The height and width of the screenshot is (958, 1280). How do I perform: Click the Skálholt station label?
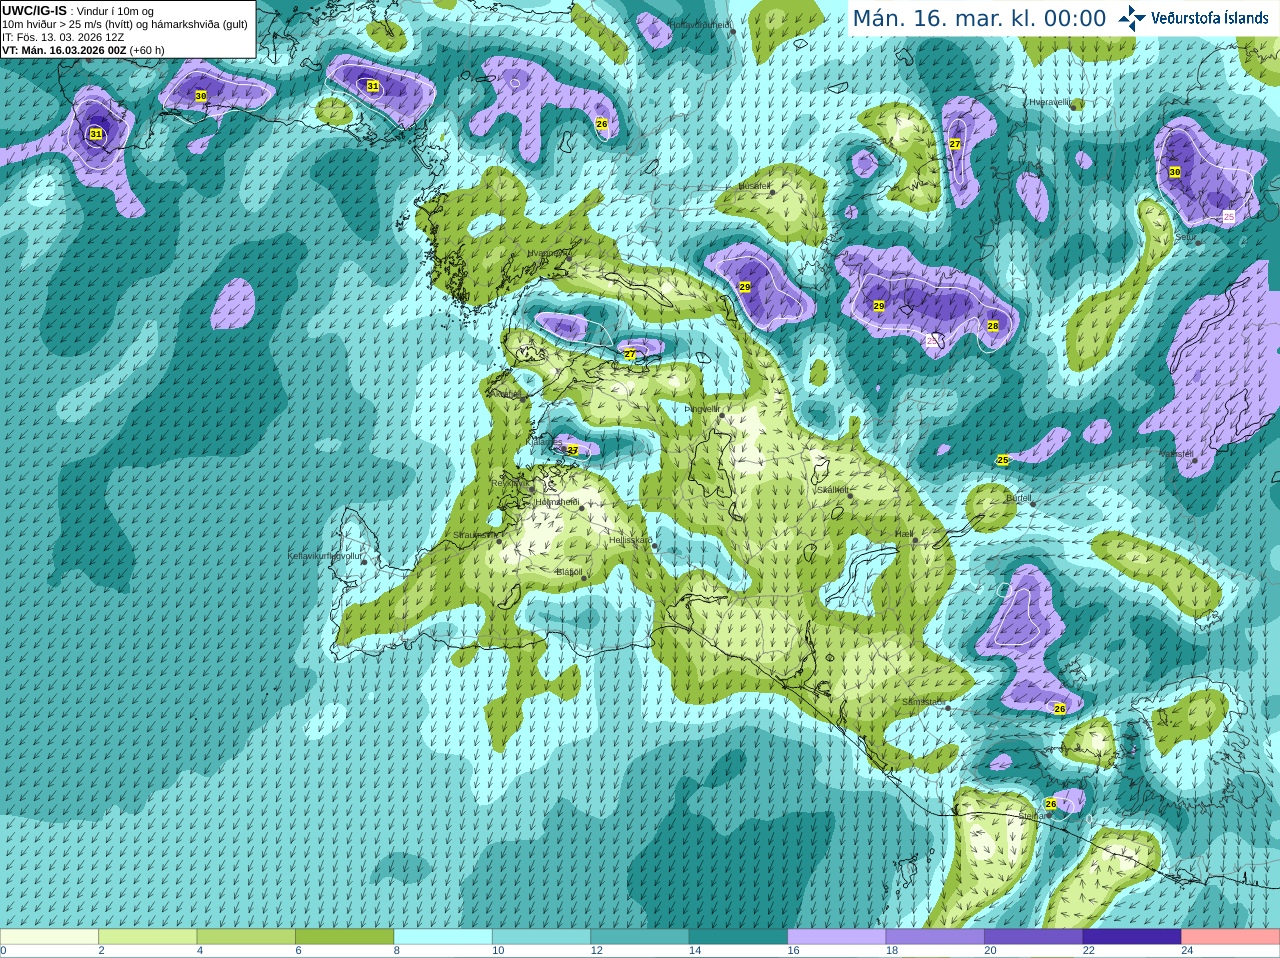click(832, 490)
